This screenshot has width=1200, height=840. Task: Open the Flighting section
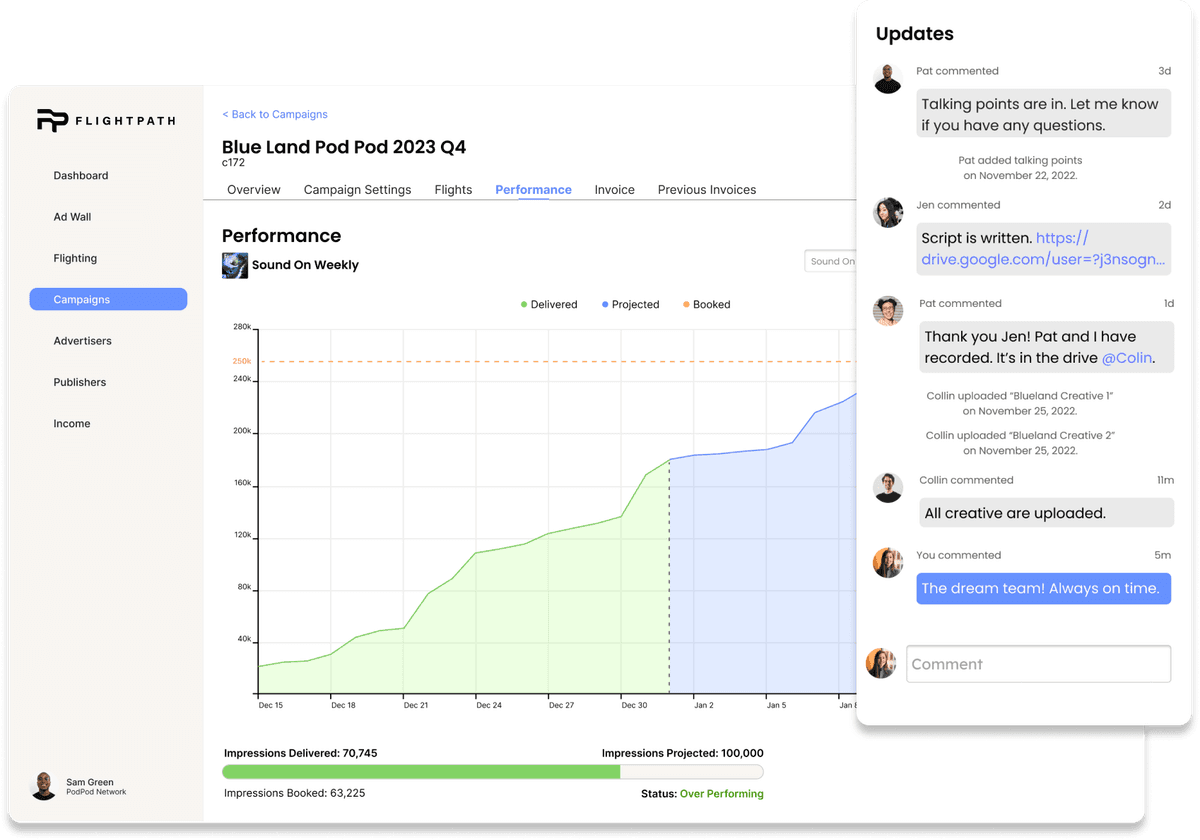point(75,258)
